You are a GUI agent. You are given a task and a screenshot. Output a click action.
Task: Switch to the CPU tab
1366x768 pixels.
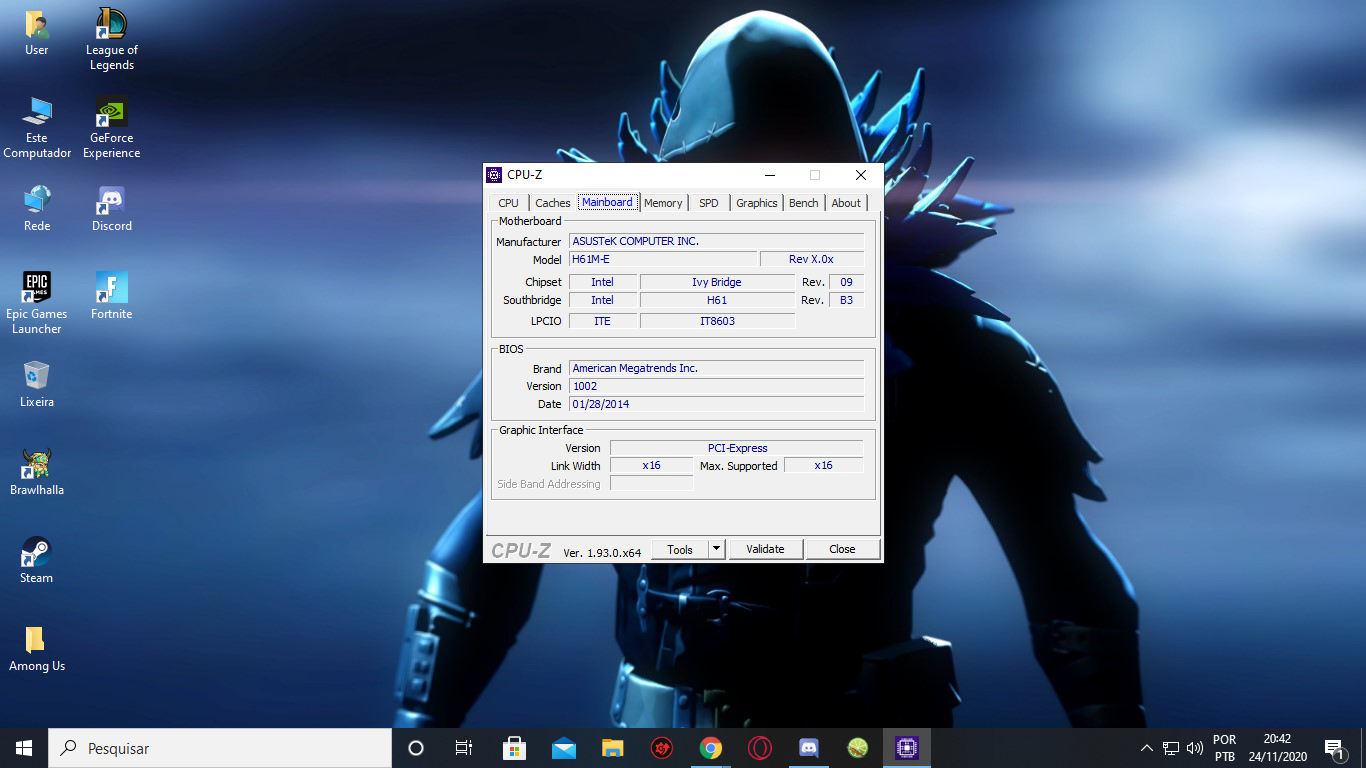[508, 203]
